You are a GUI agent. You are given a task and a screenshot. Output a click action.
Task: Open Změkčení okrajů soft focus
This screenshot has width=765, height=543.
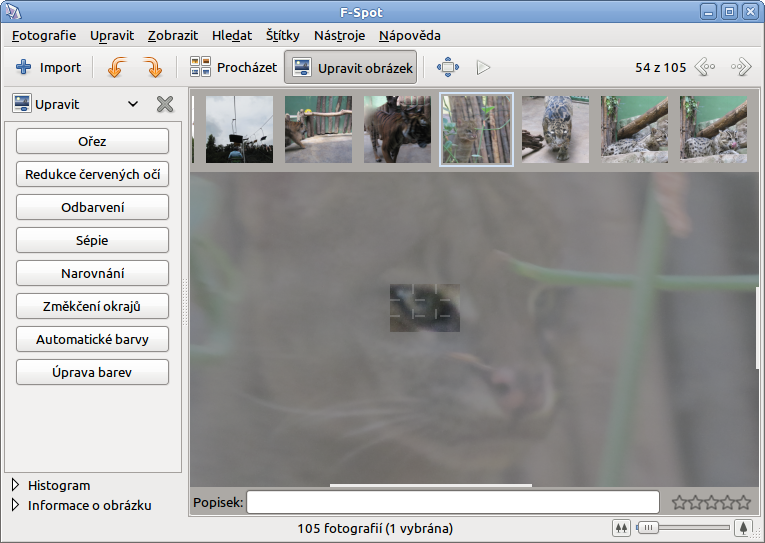(92, 306)
